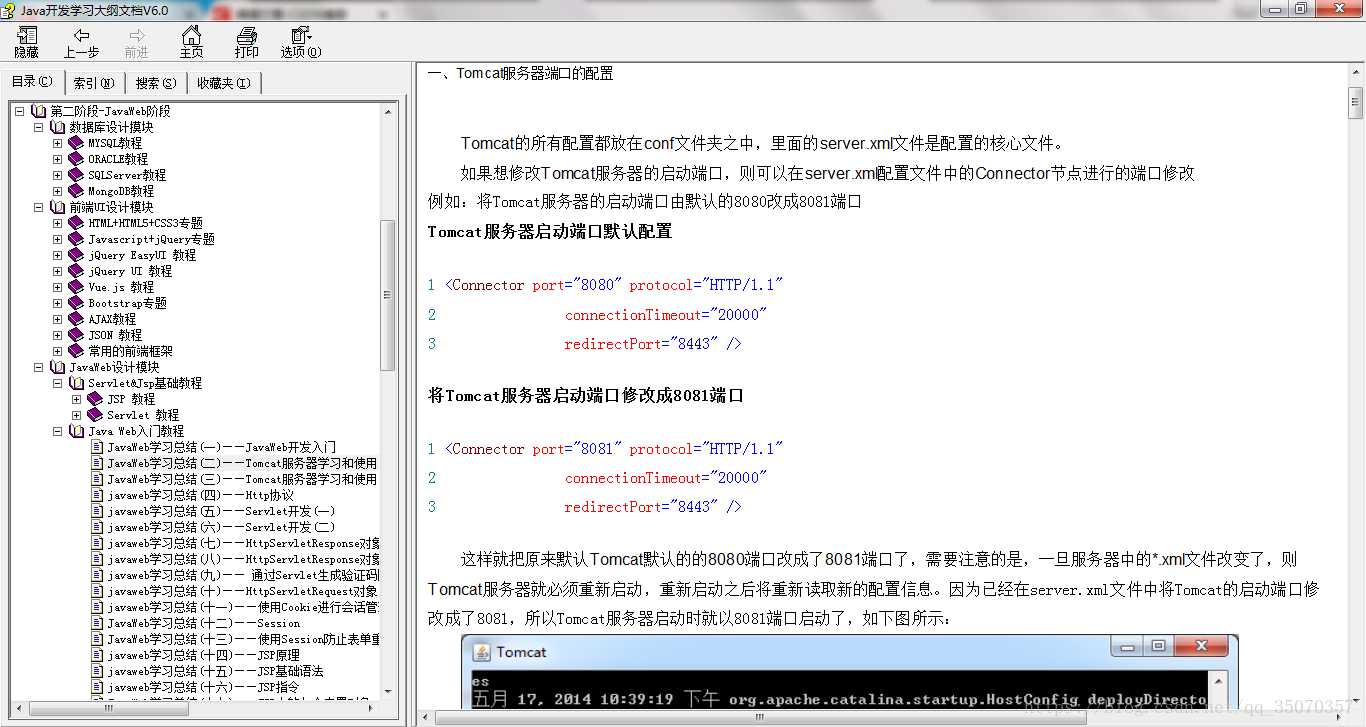Open topic 学习总结(七) HttpServletResponse对象

(243, 543)
